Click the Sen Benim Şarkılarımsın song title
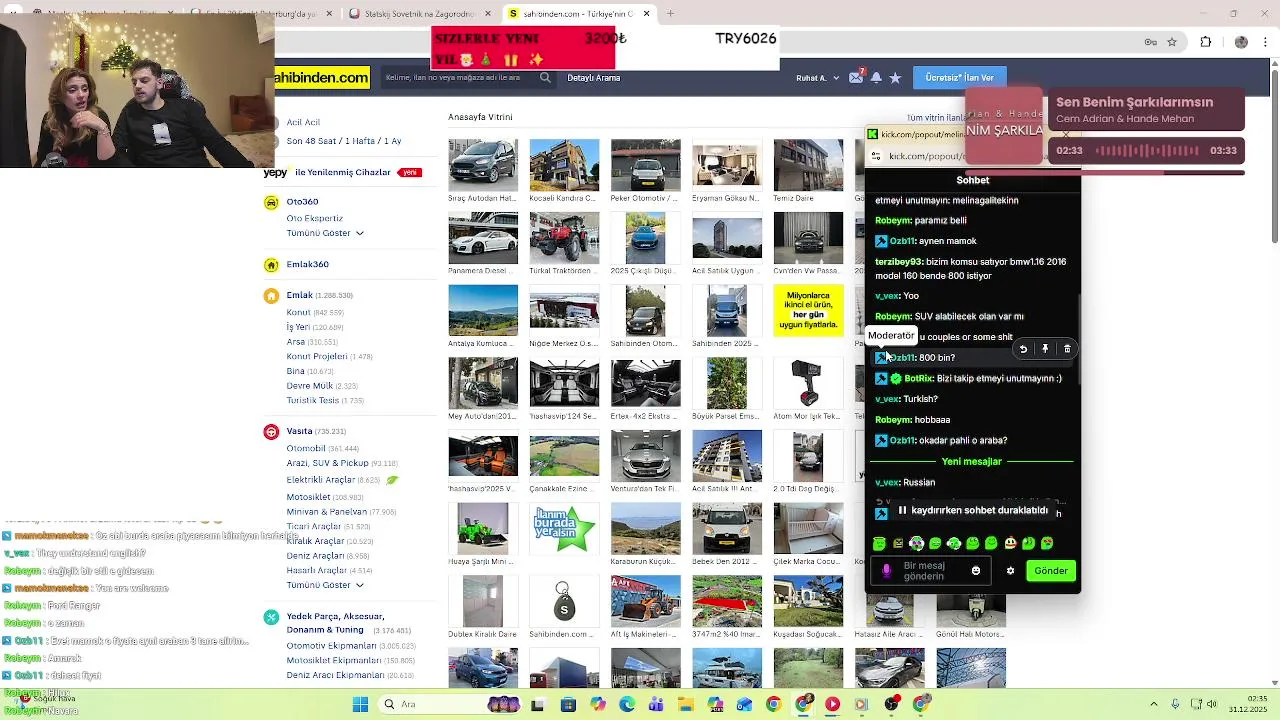Screen dimensions: 1280x720 [x=1134, y=102]
